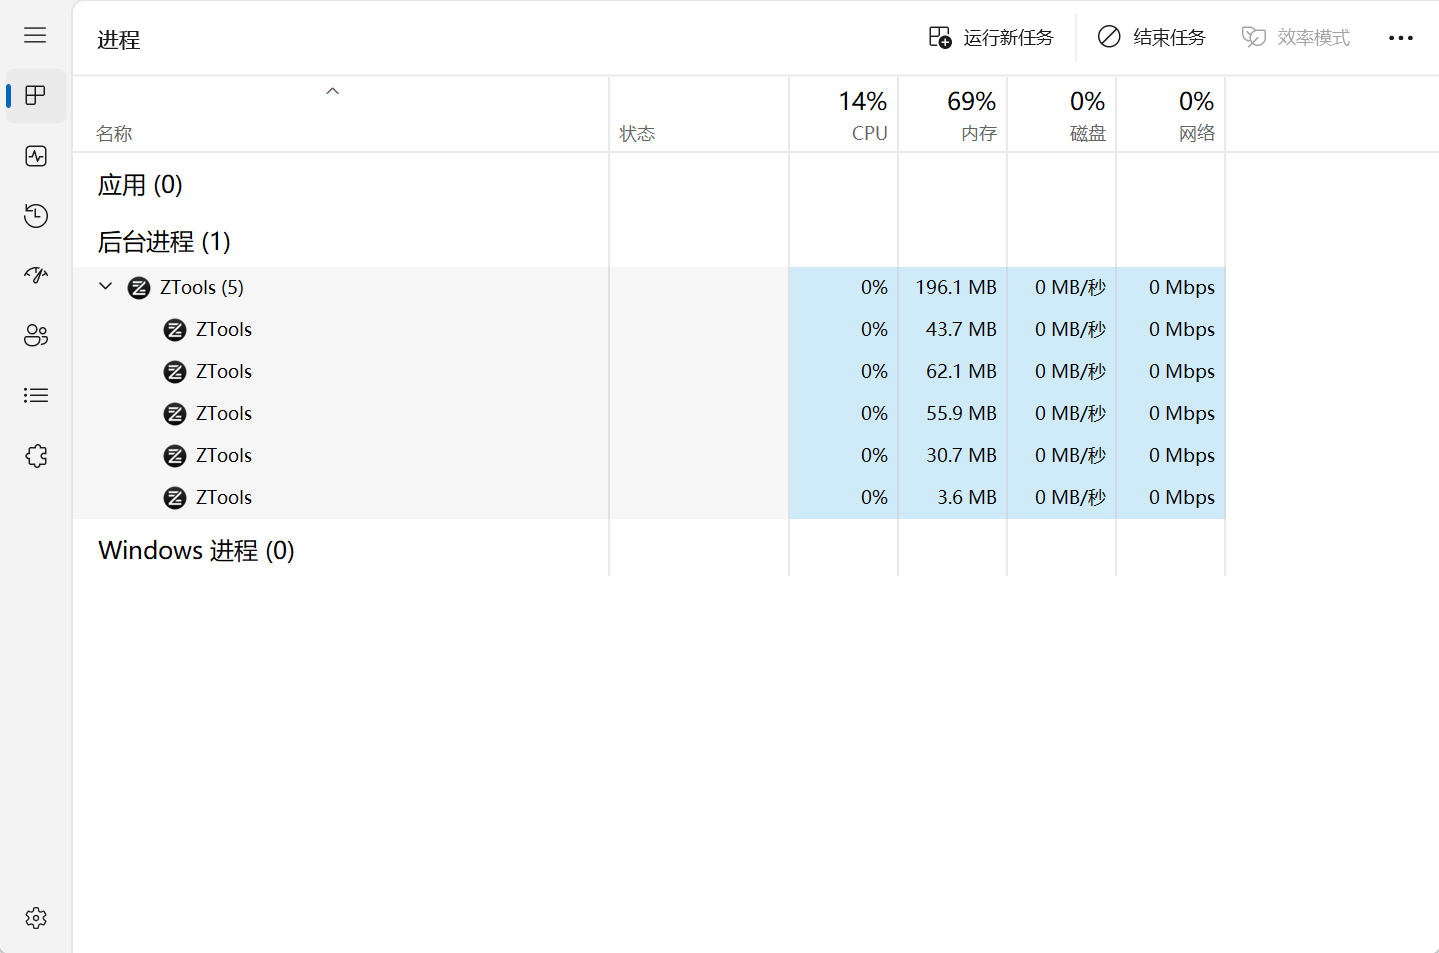1439x953 pixels.
Task: Click the 55.9 MB memory value
Action: pos(961,414)
